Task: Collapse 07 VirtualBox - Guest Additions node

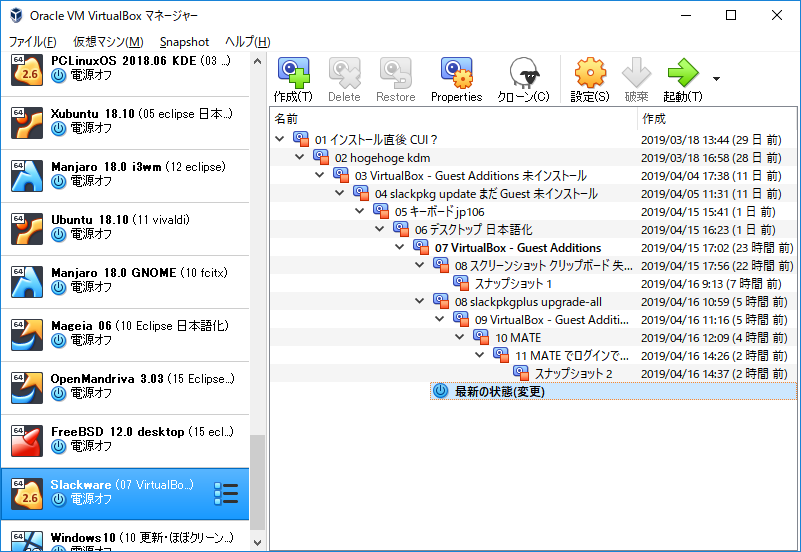Action: [x=399, y=247]
